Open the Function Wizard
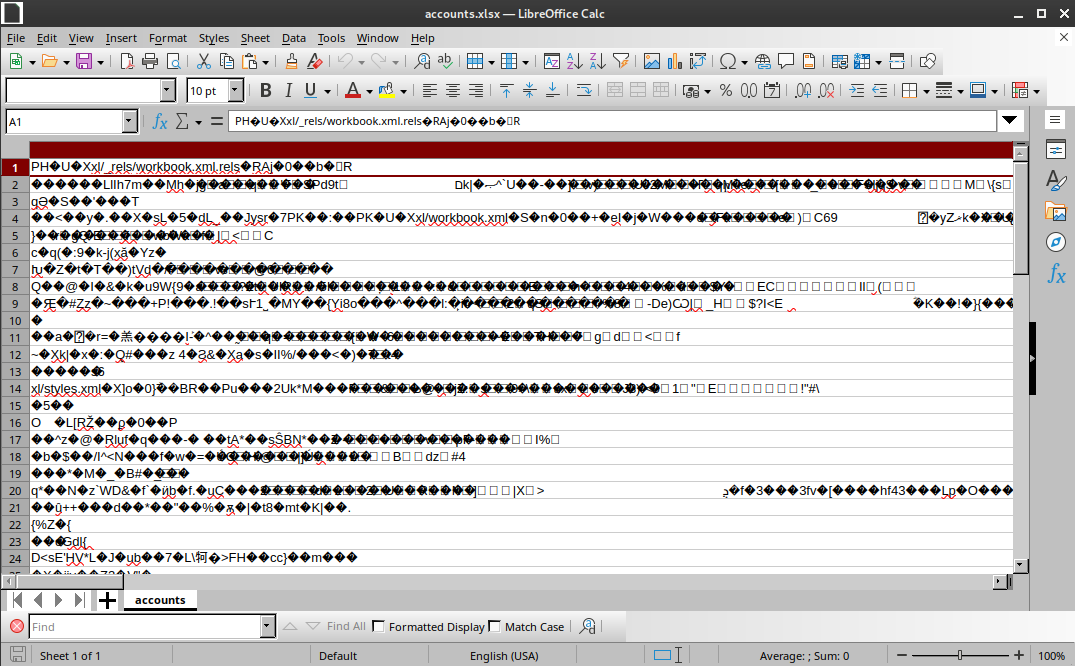This screenshot has height=666, width=1075. [x=158, y=121]
